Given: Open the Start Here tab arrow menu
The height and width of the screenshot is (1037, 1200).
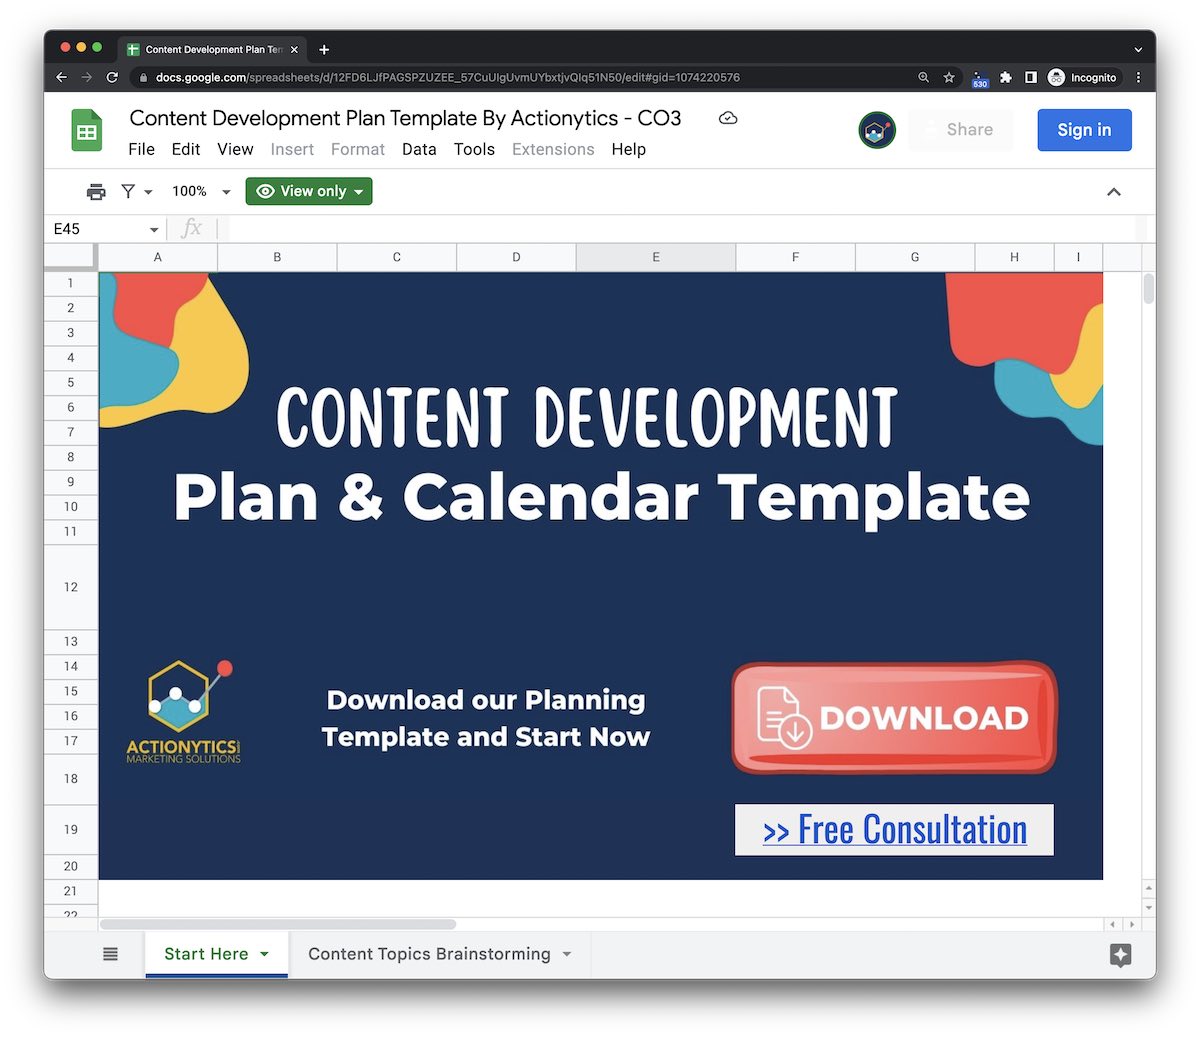Looking at the screenshot, I should tap(264, 954).
